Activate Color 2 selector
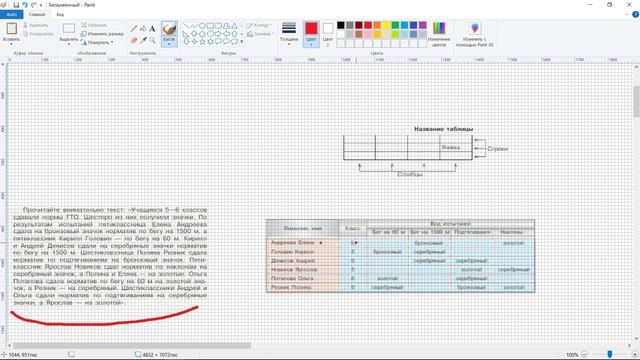The height and width of the screenshot is (360, 640). (328, 34)
